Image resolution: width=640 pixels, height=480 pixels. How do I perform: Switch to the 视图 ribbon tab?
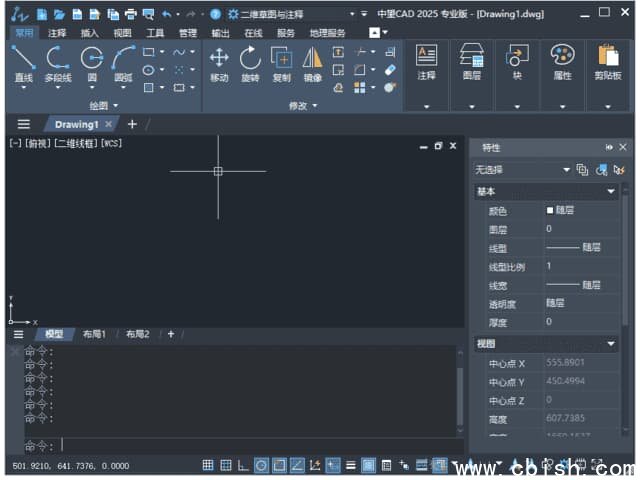point(122,33)
